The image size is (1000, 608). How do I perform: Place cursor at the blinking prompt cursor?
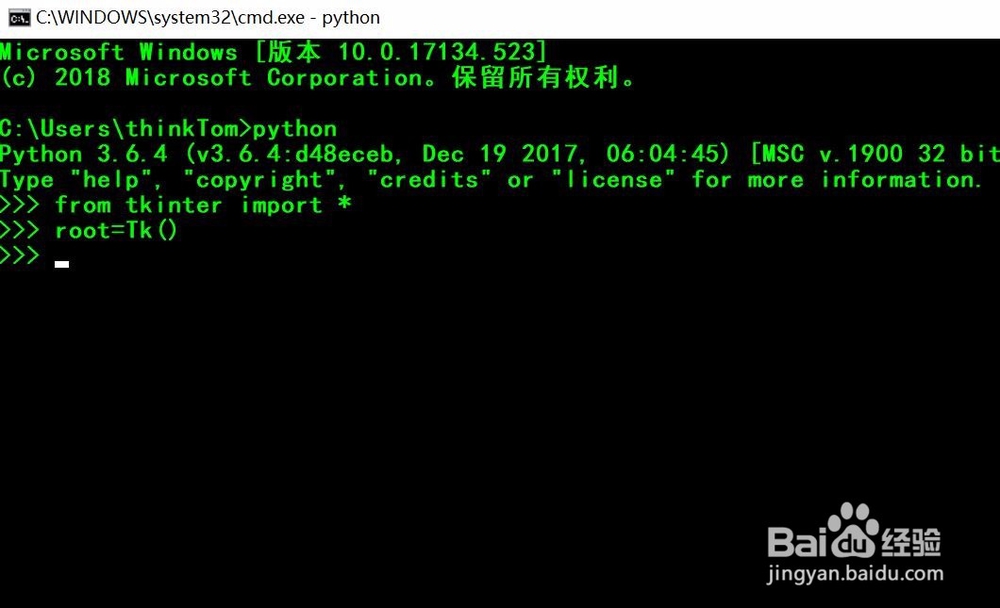[62, 263]
